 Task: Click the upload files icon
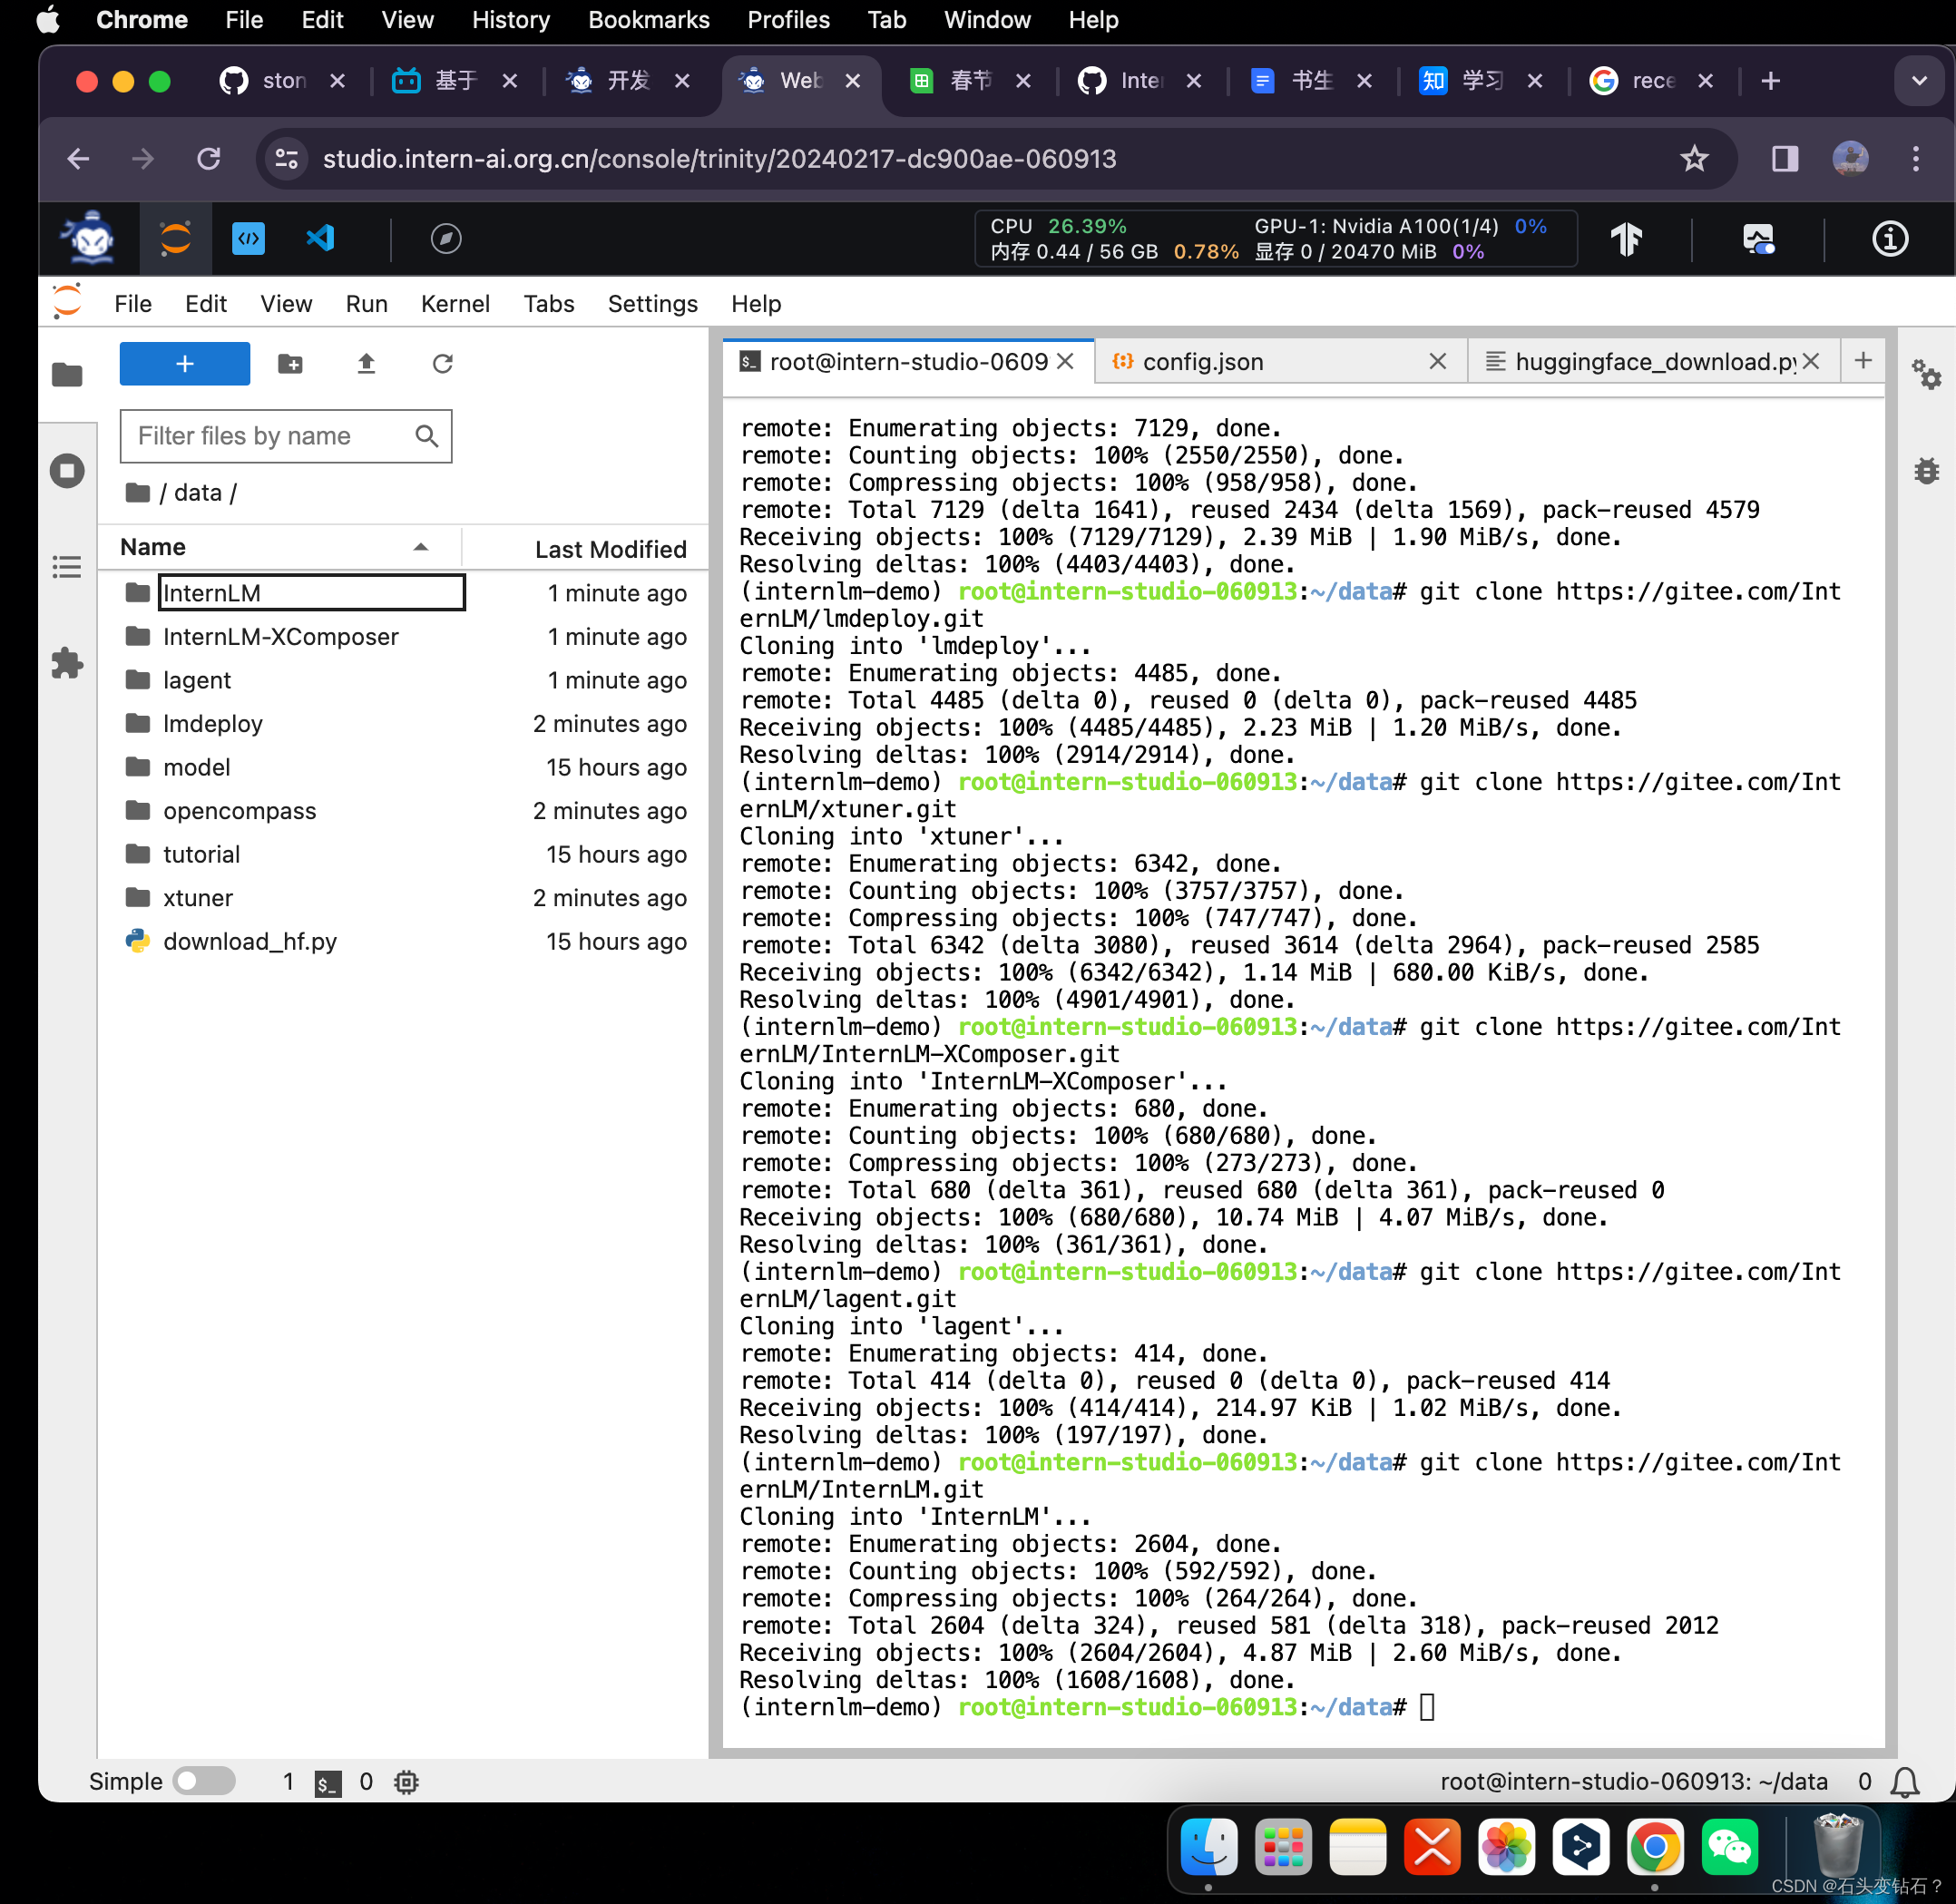(x=366, y=364)
